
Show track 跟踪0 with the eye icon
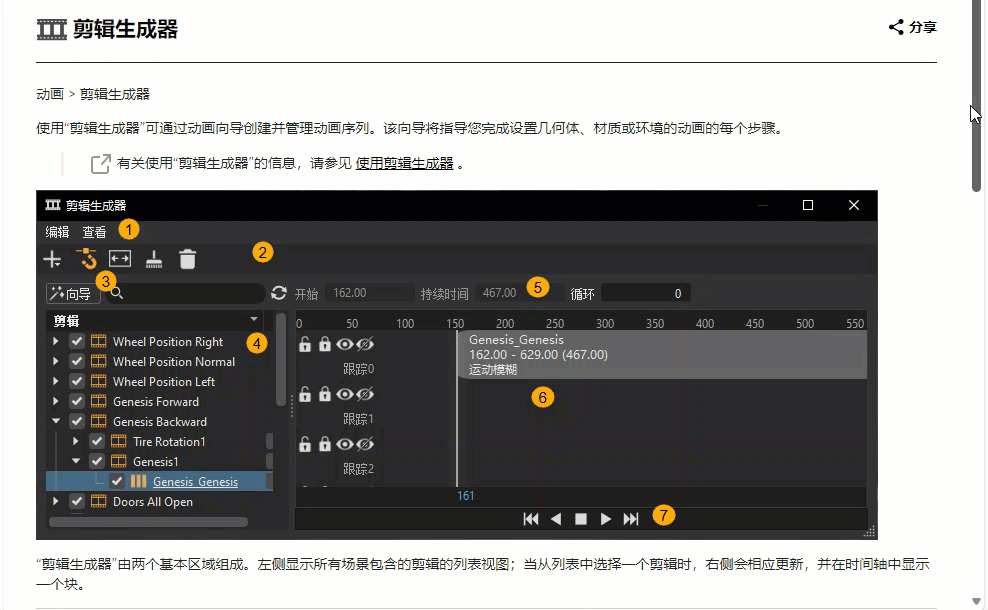coord(345,344)
